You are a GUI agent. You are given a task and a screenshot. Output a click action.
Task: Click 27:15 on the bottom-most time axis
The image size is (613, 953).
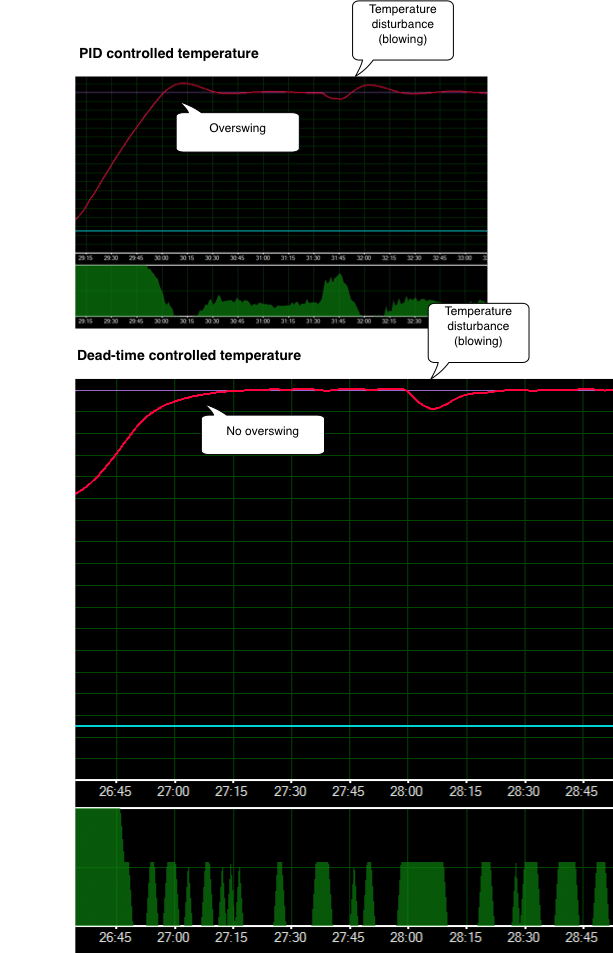[x=232, y=938]
